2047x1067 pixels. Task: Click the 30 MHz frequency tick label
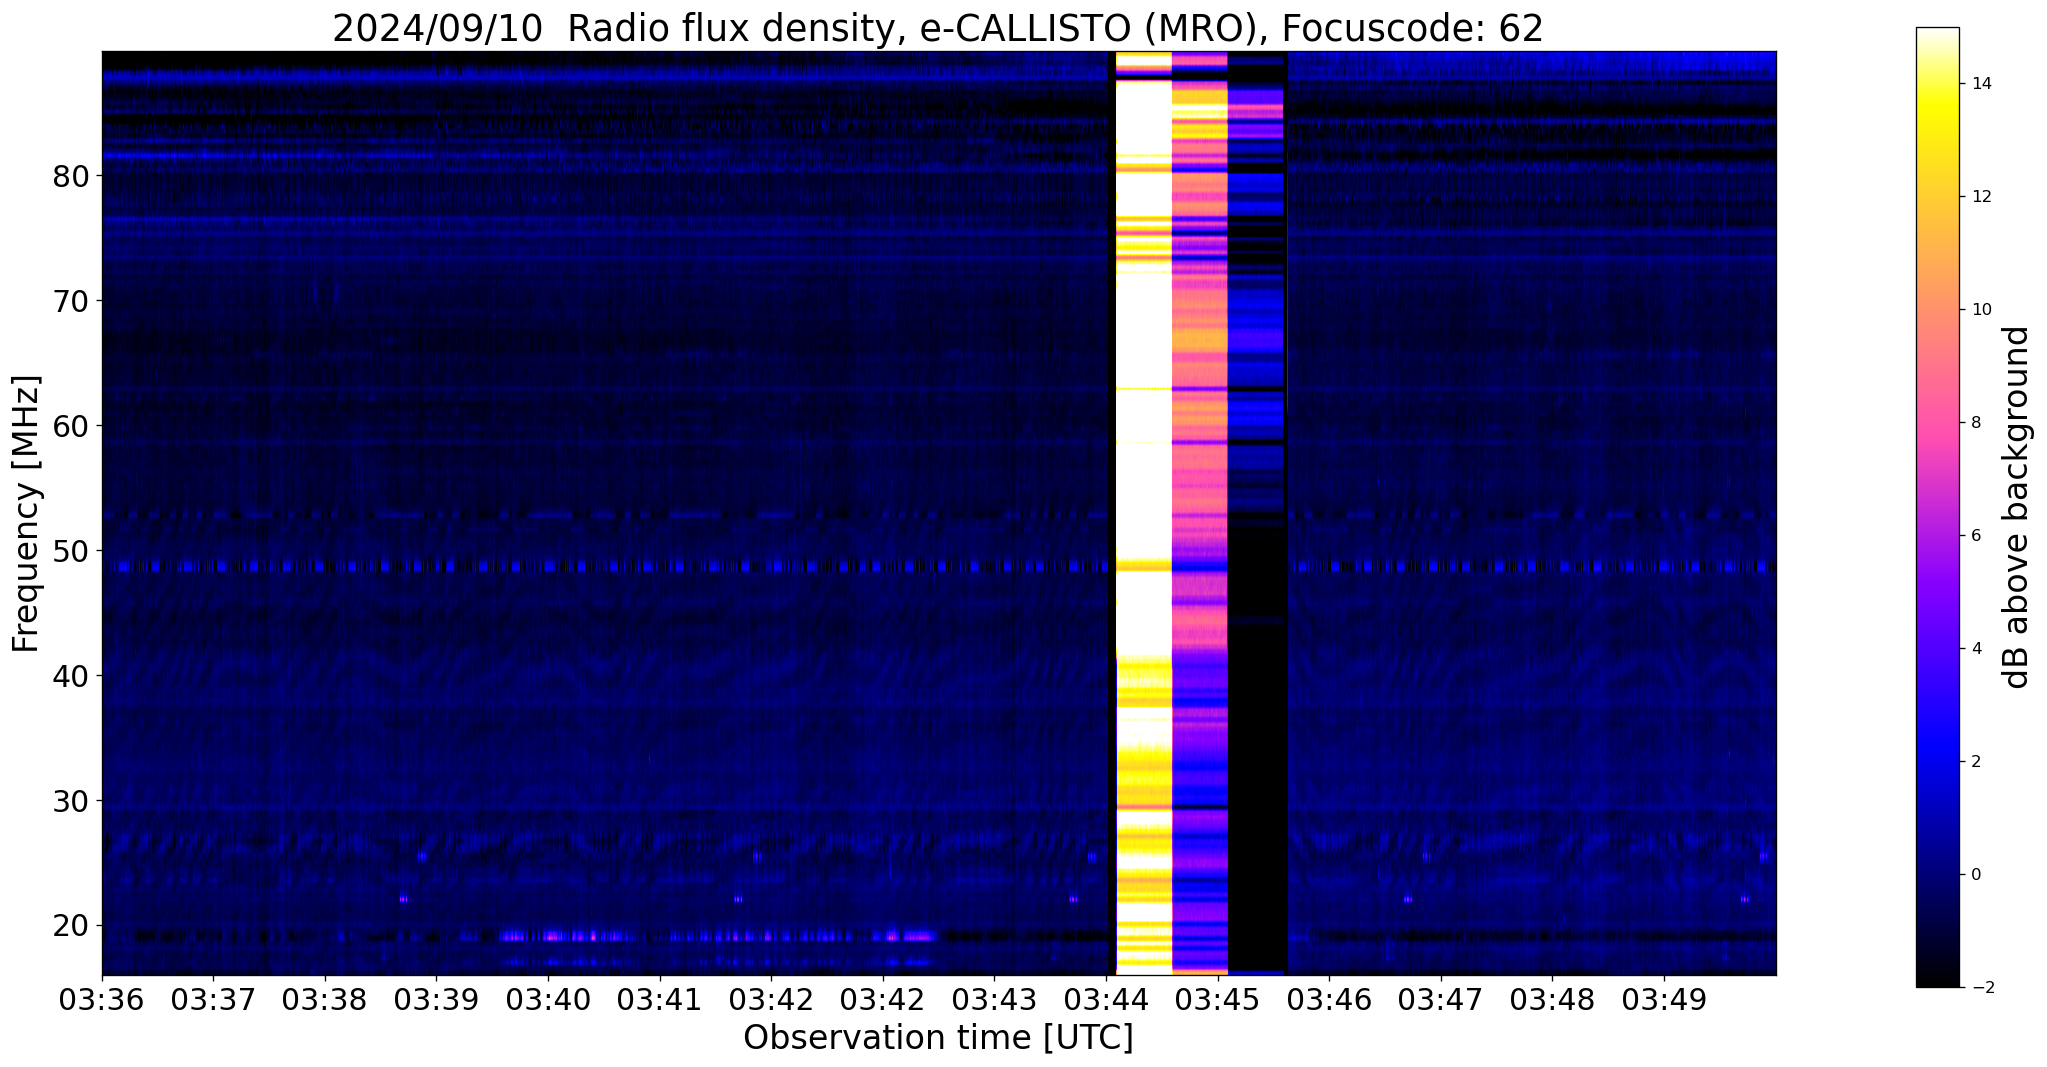[x=70, y=801]
